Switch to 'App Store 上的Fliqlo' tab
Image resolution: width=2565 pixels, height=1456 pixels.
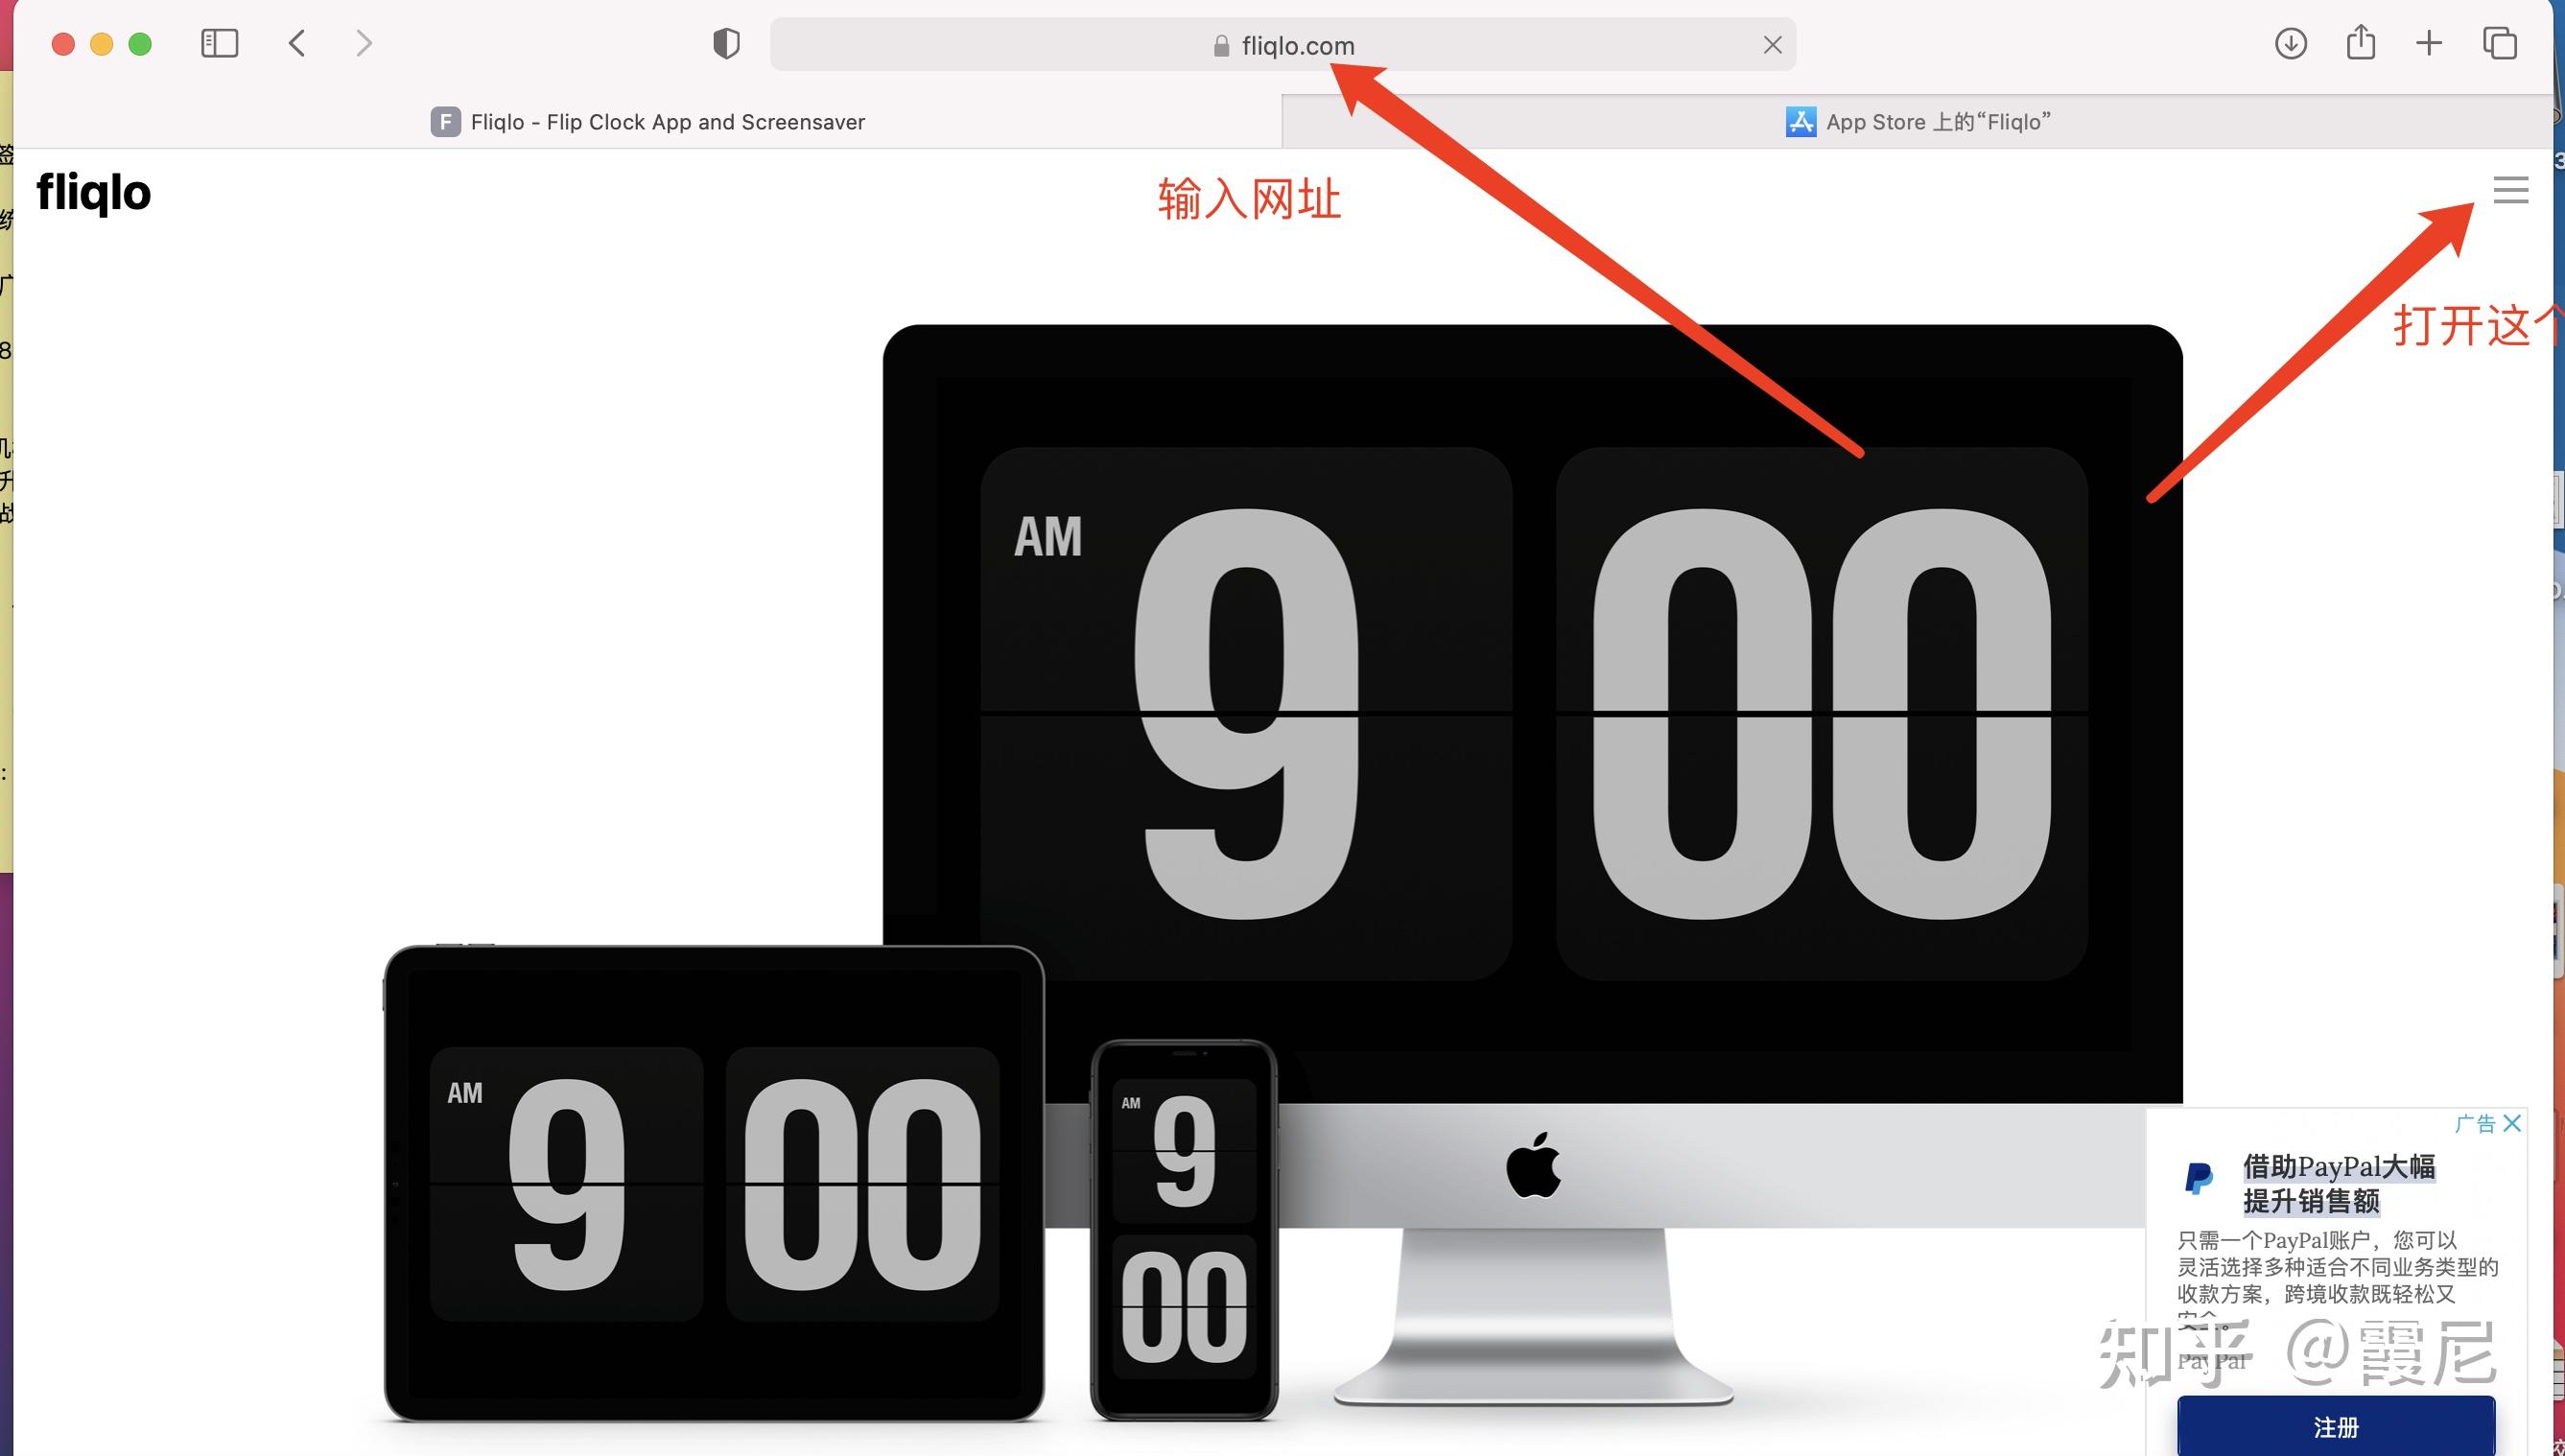click(x=1918, y=120)
